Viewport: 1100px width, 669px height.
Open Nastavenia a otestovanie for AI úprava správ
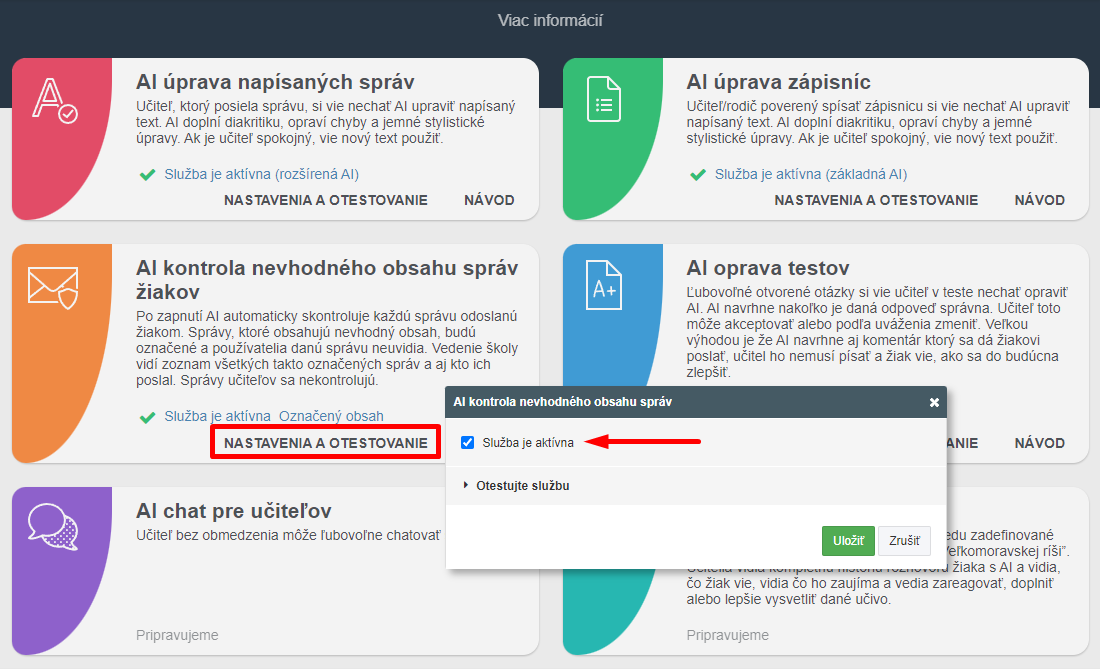(x=325, y=200)
